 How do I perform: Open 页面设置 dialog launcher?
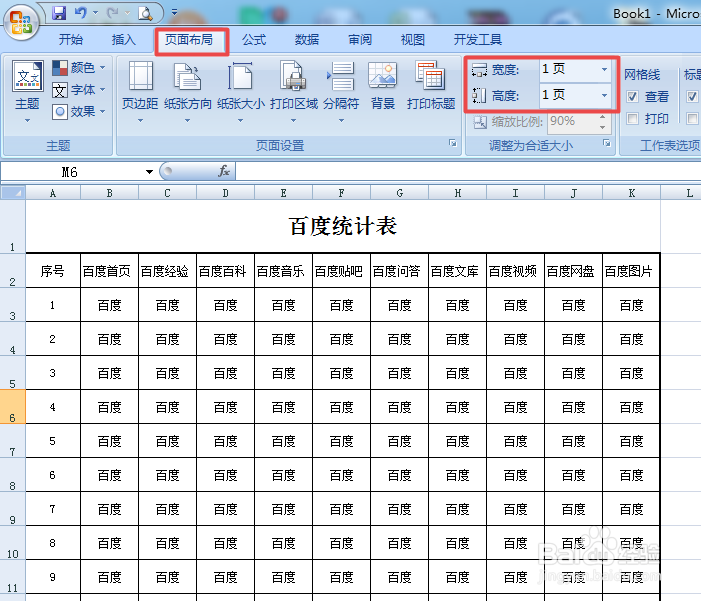(x=453, y=143)
